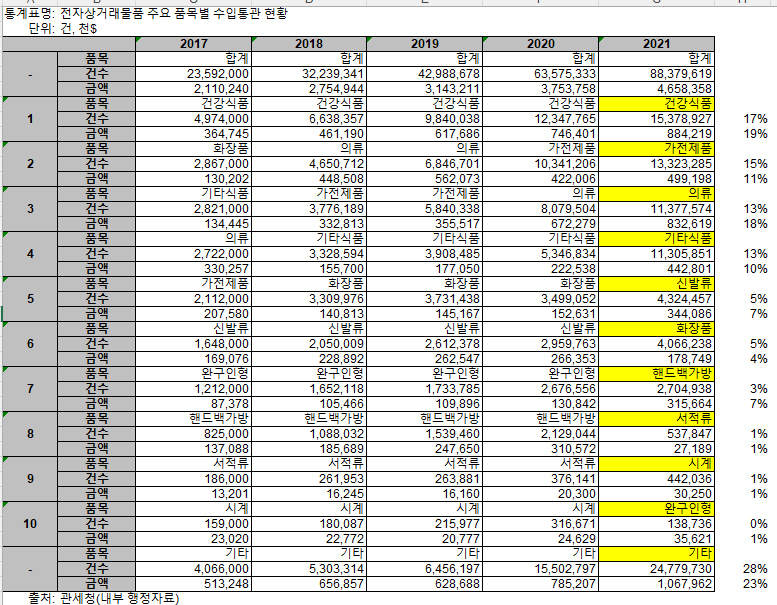Click the title text 통계표명 전자상거래물품
The height and width of the screenshot is (605, 777).
146,13
